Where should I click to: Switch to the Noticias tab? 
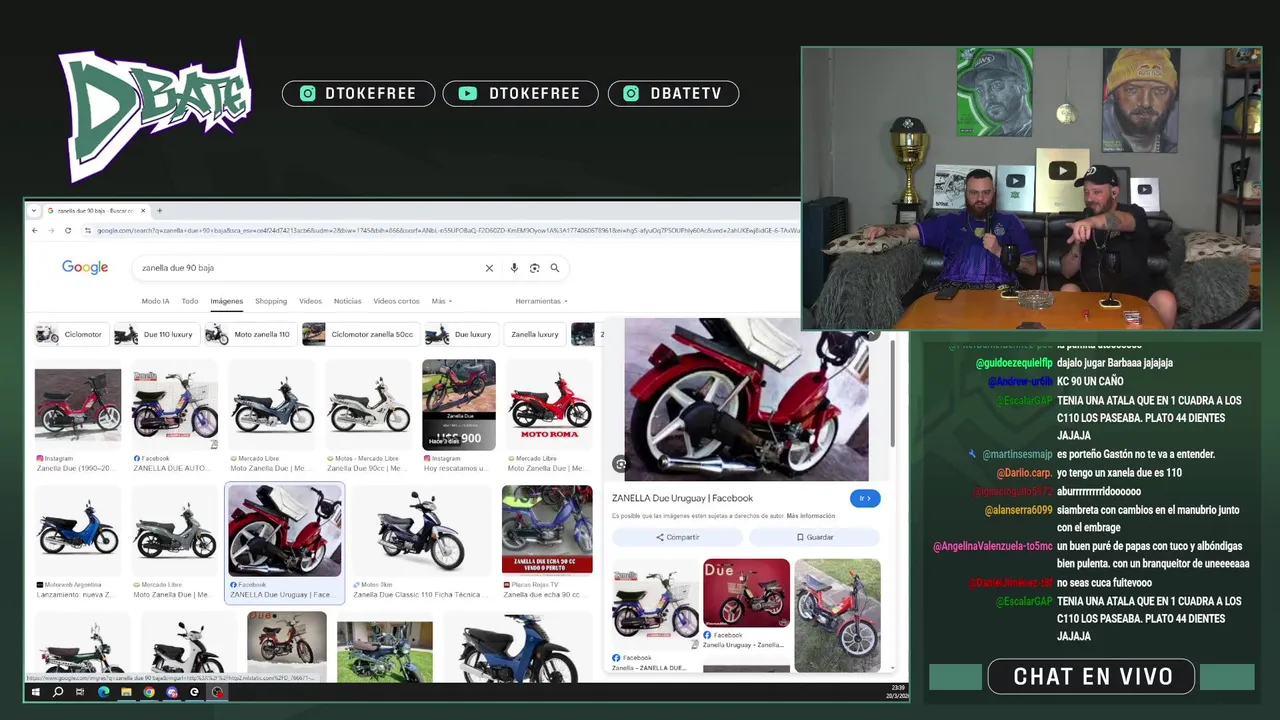click(x=347, y=301)
